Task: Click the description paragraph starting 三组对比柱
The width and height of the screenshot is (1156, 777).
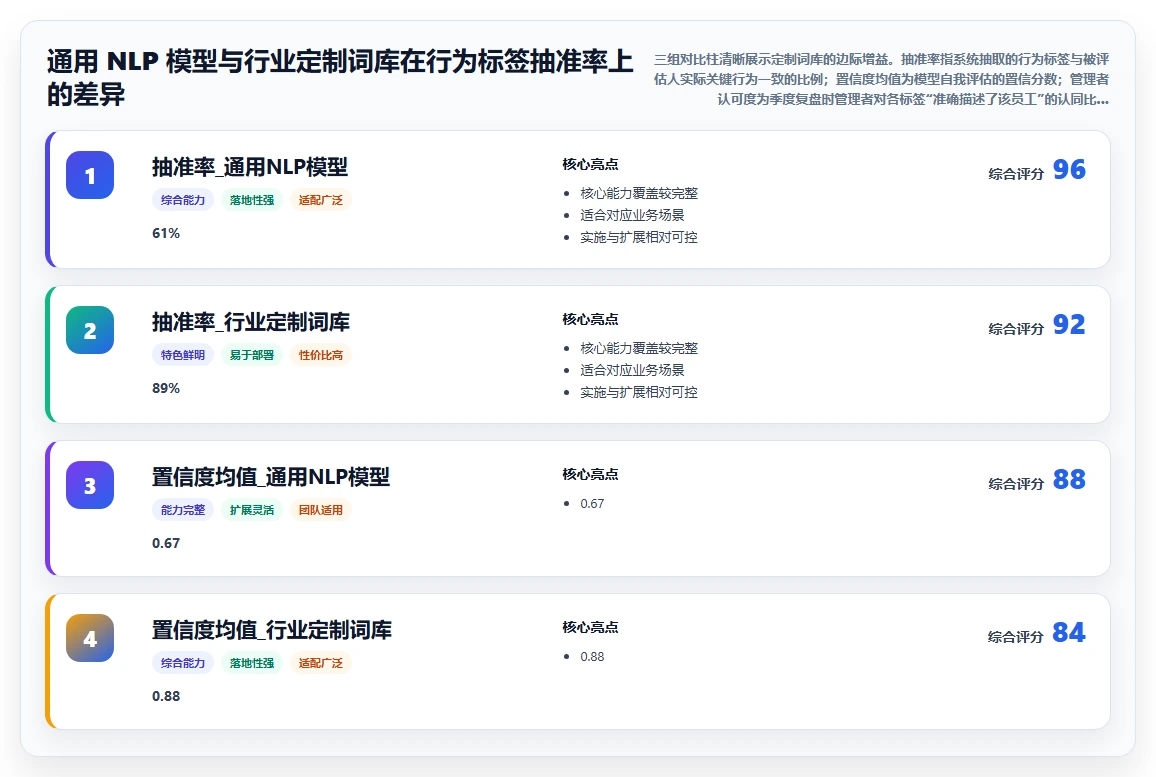Action: coord(881,79)
